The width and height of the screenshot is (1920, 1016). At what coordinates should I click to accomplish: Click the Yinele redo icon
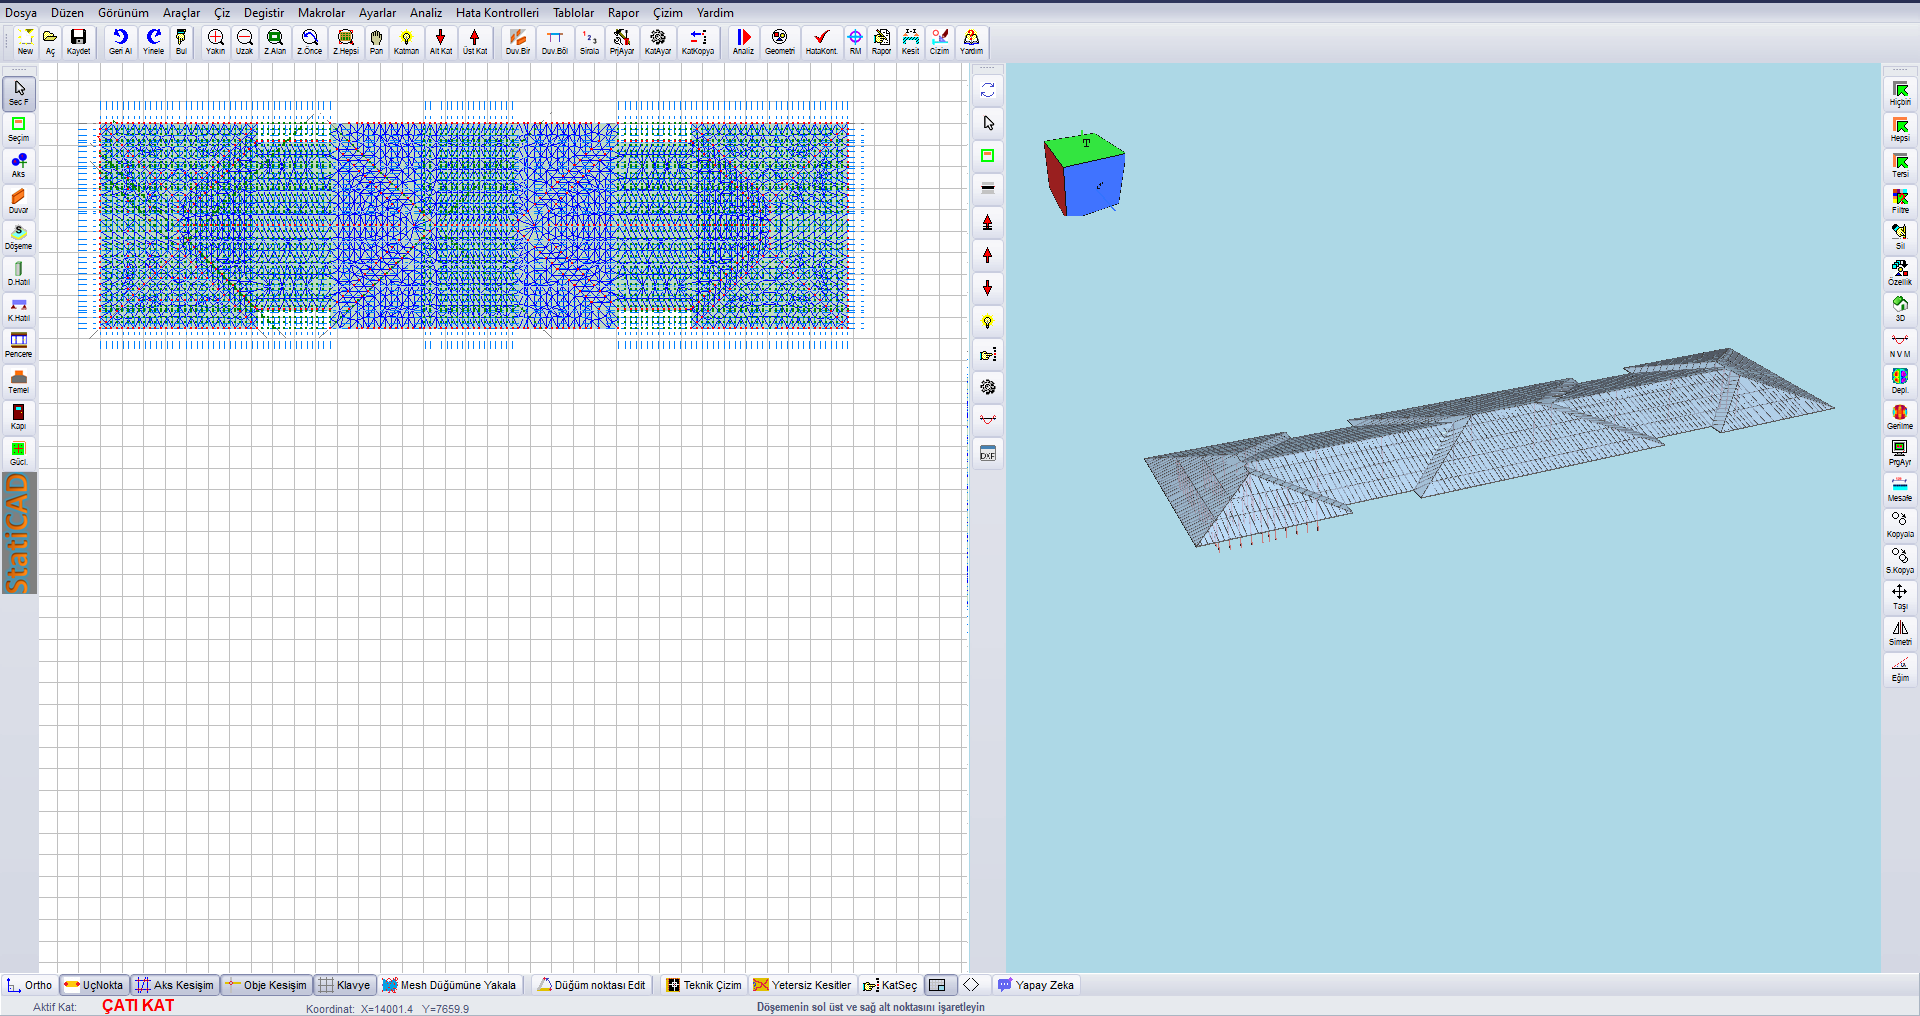(x=153, y=42)
